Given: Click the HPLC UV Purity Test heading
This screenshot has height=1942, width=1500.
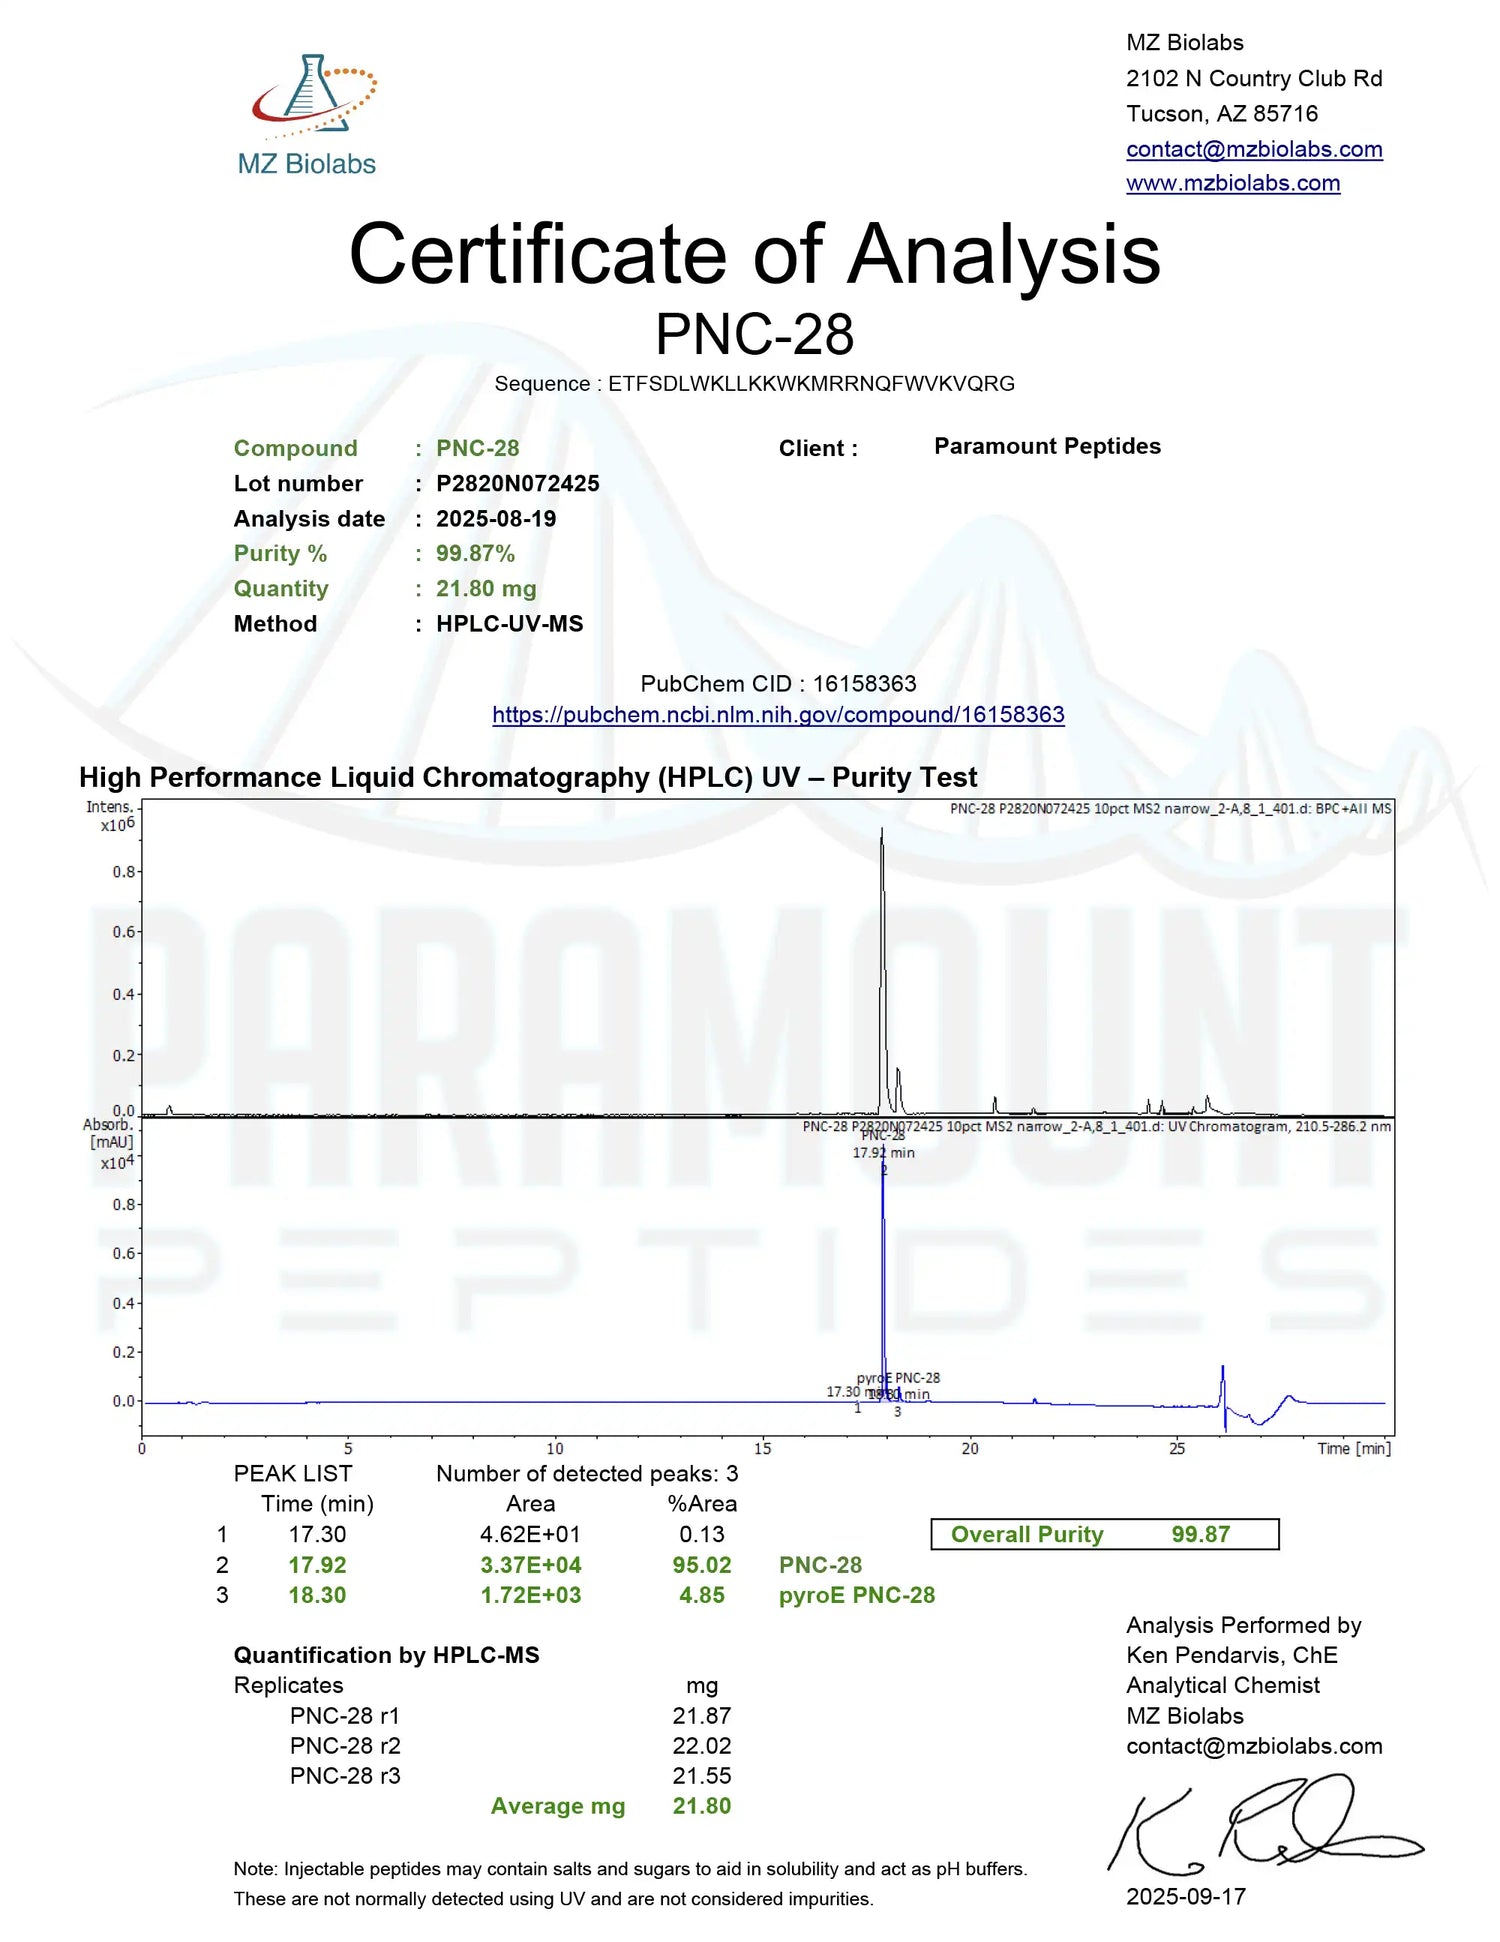Looking at the screenshot, I should [x=528, y=778].
